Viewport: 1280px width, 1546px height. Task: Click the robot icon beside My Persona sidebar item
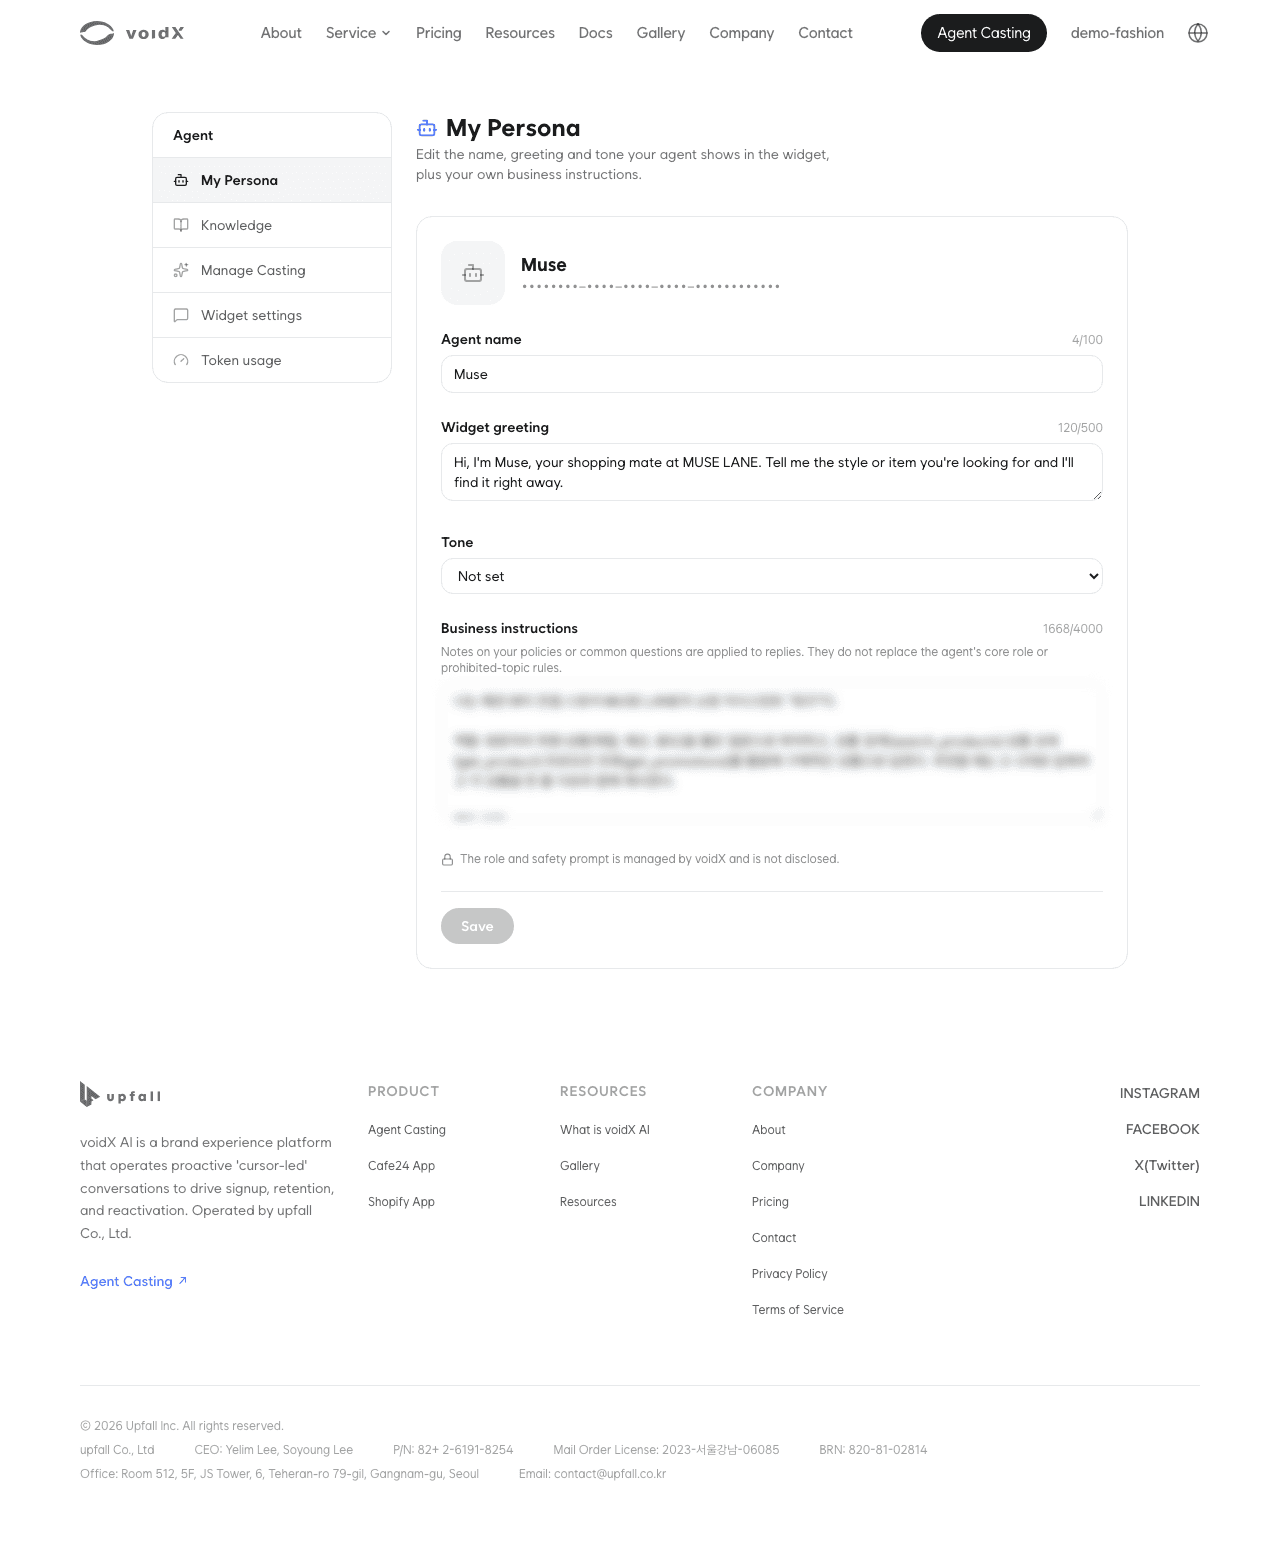click(x=181, y=181)
